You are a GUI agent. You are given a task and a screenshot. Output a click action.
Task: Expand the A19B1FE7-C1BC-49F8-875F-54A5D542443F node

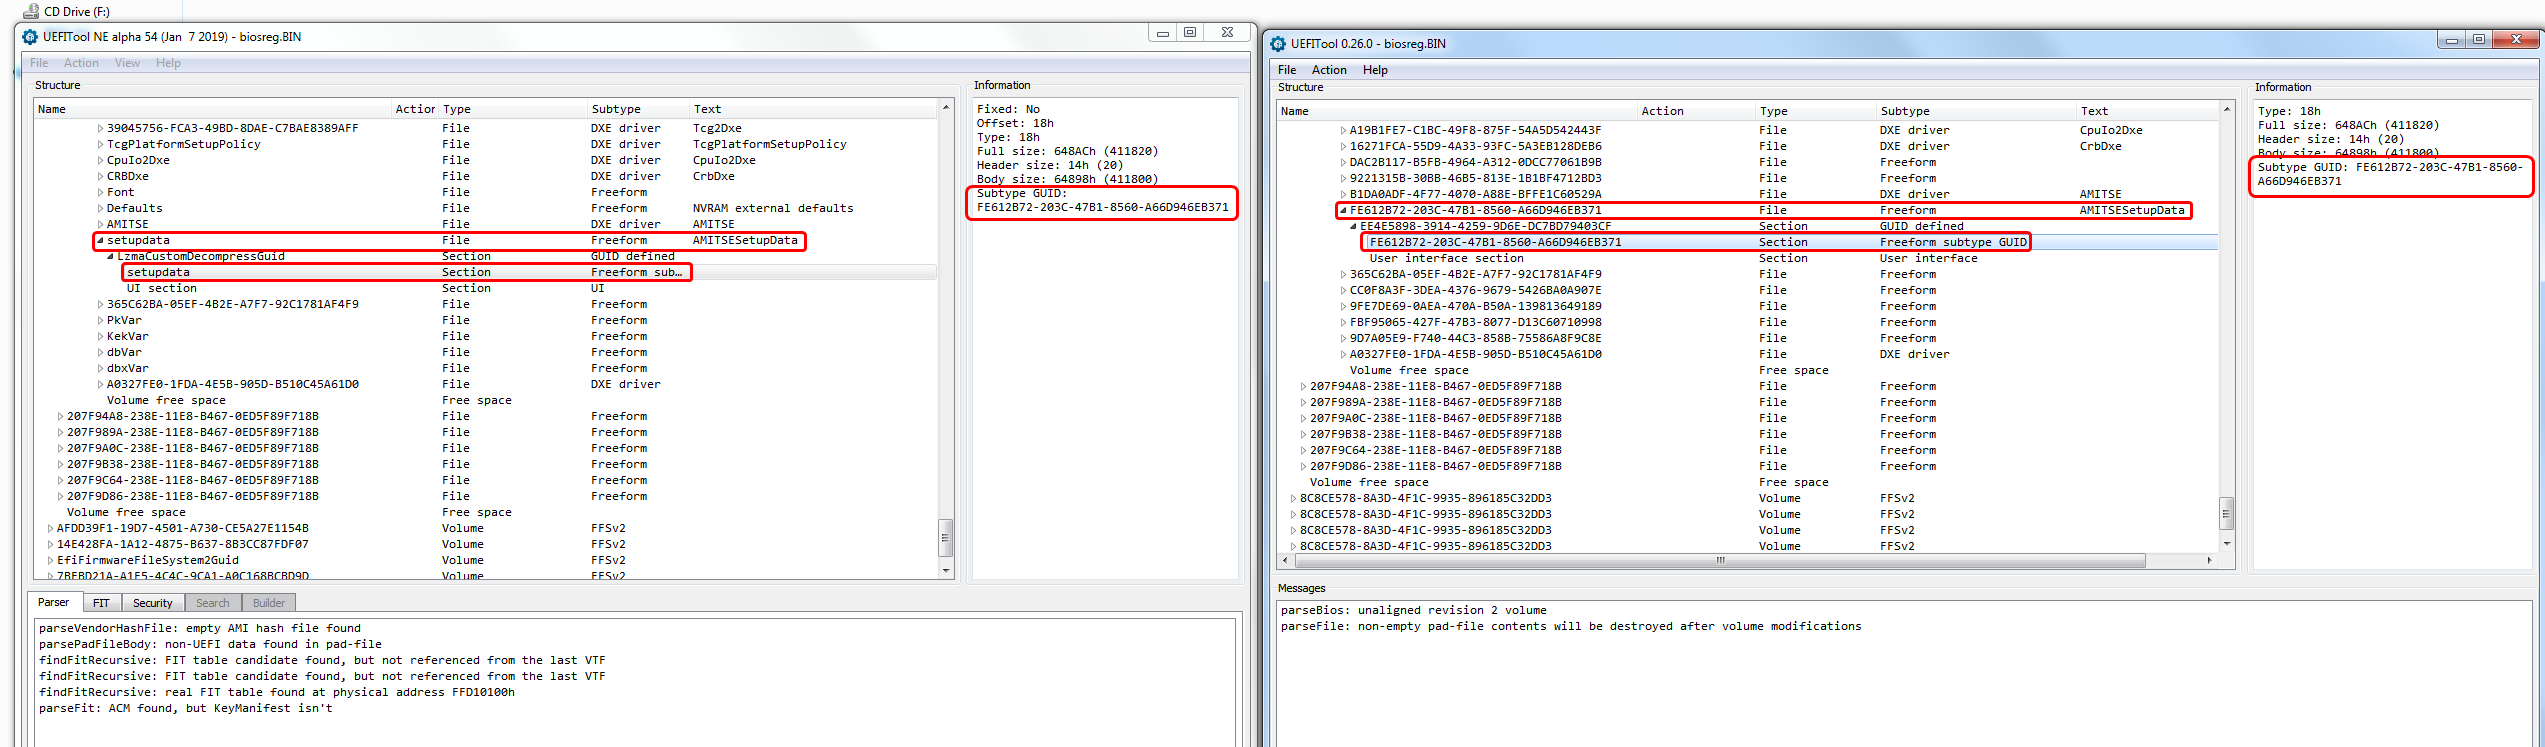pyautogui.click(x=1343, y=131)
